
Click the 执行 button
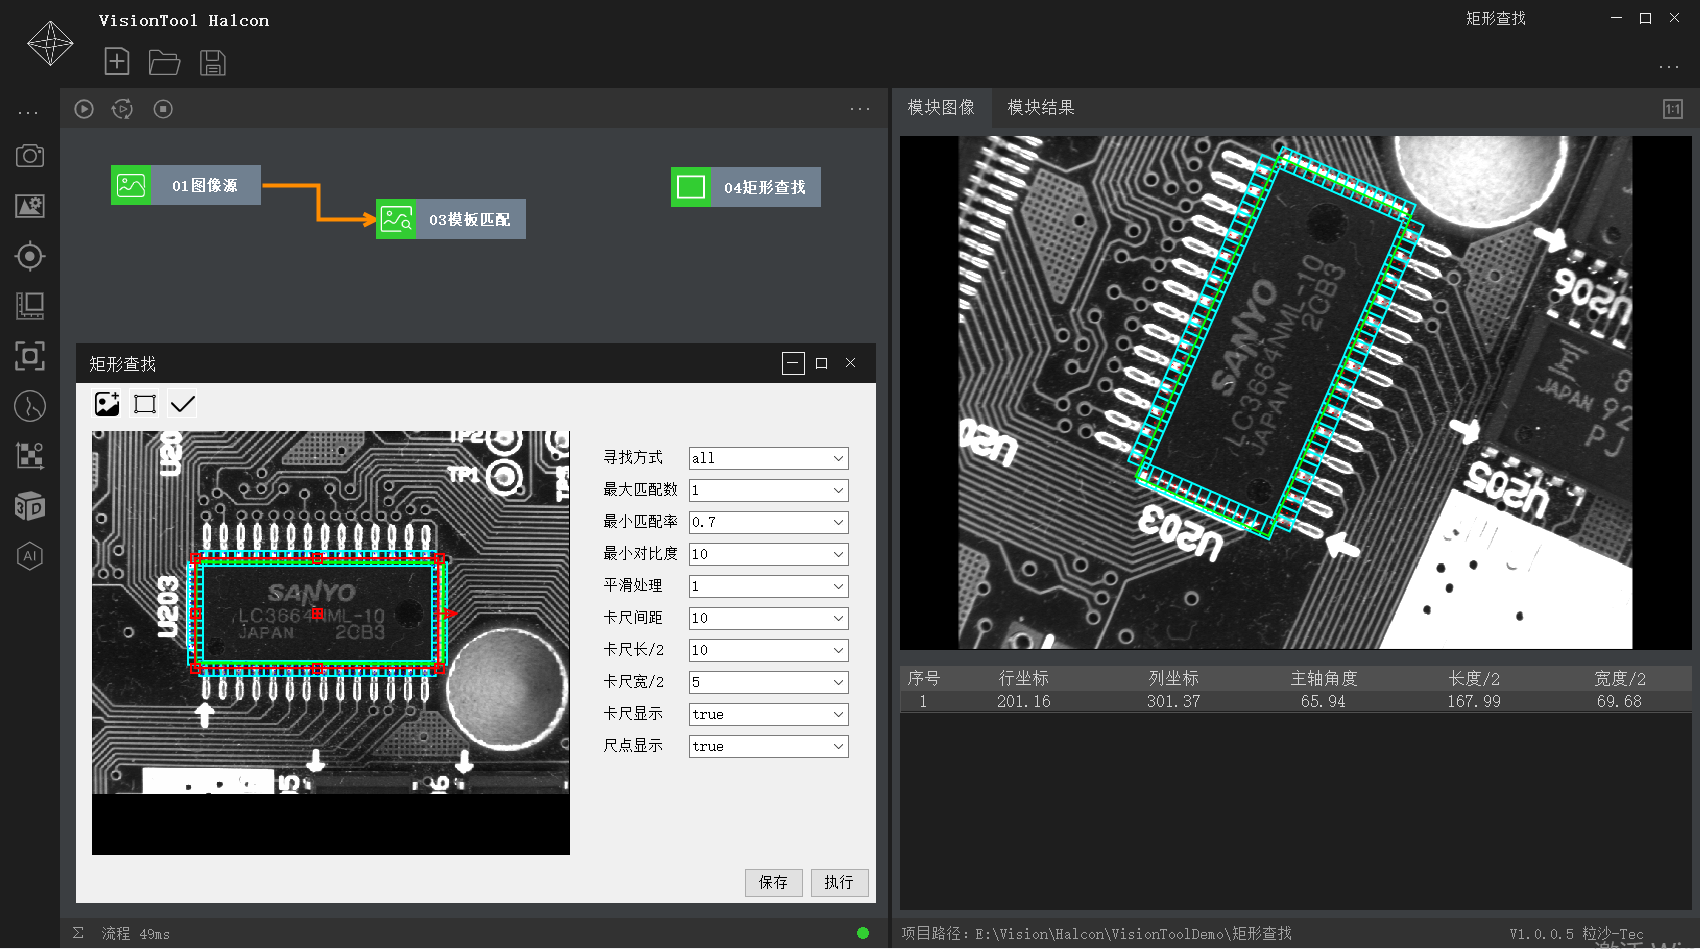point(839,882)
